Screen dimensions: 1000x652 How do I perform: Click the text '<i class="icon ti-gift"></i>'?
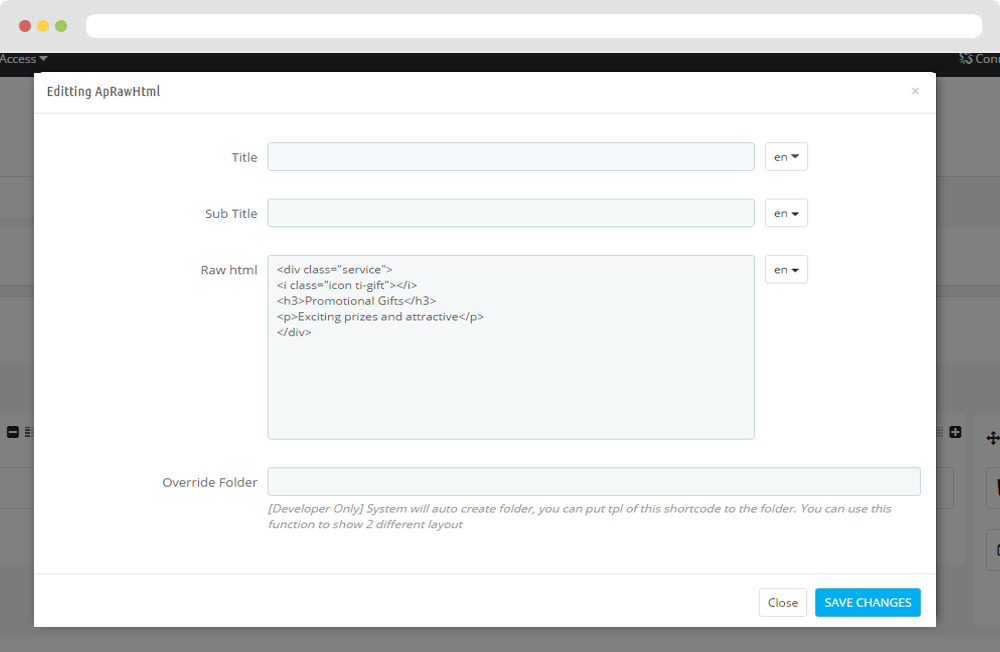tap(347, 285)
